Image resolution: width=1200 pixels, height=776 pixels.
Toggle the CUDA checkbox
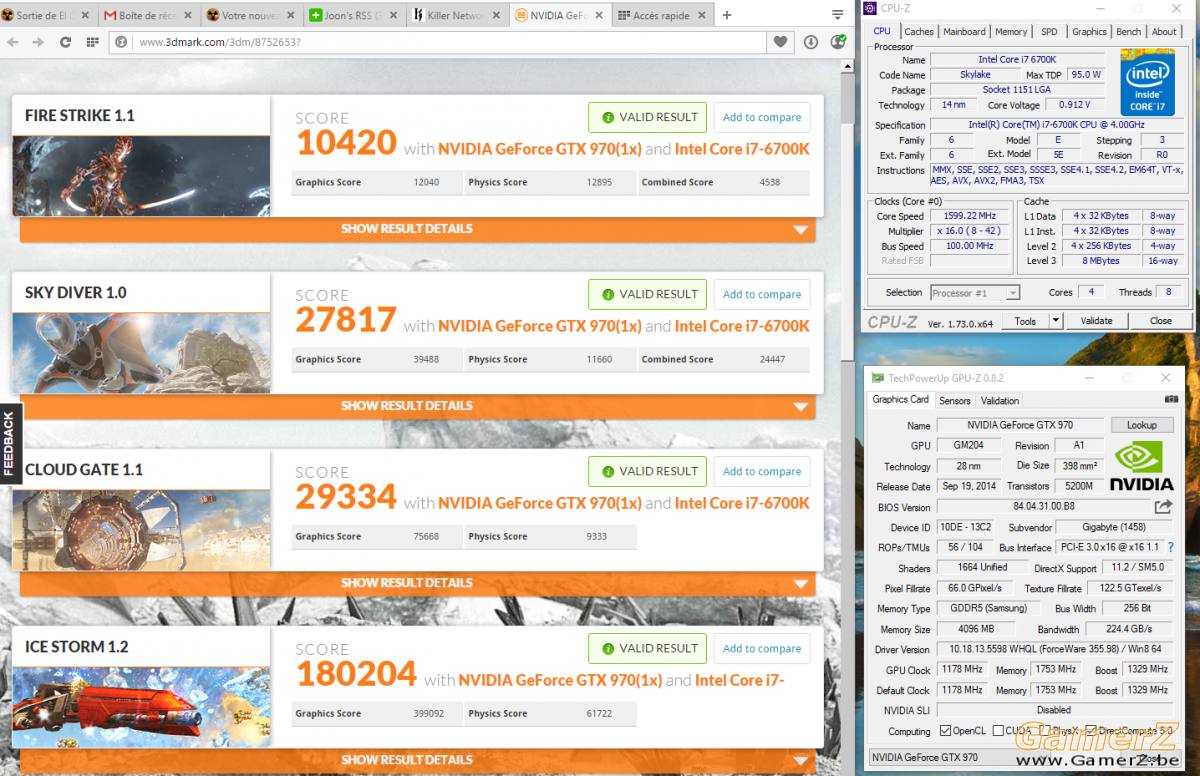tap(998, 731)
